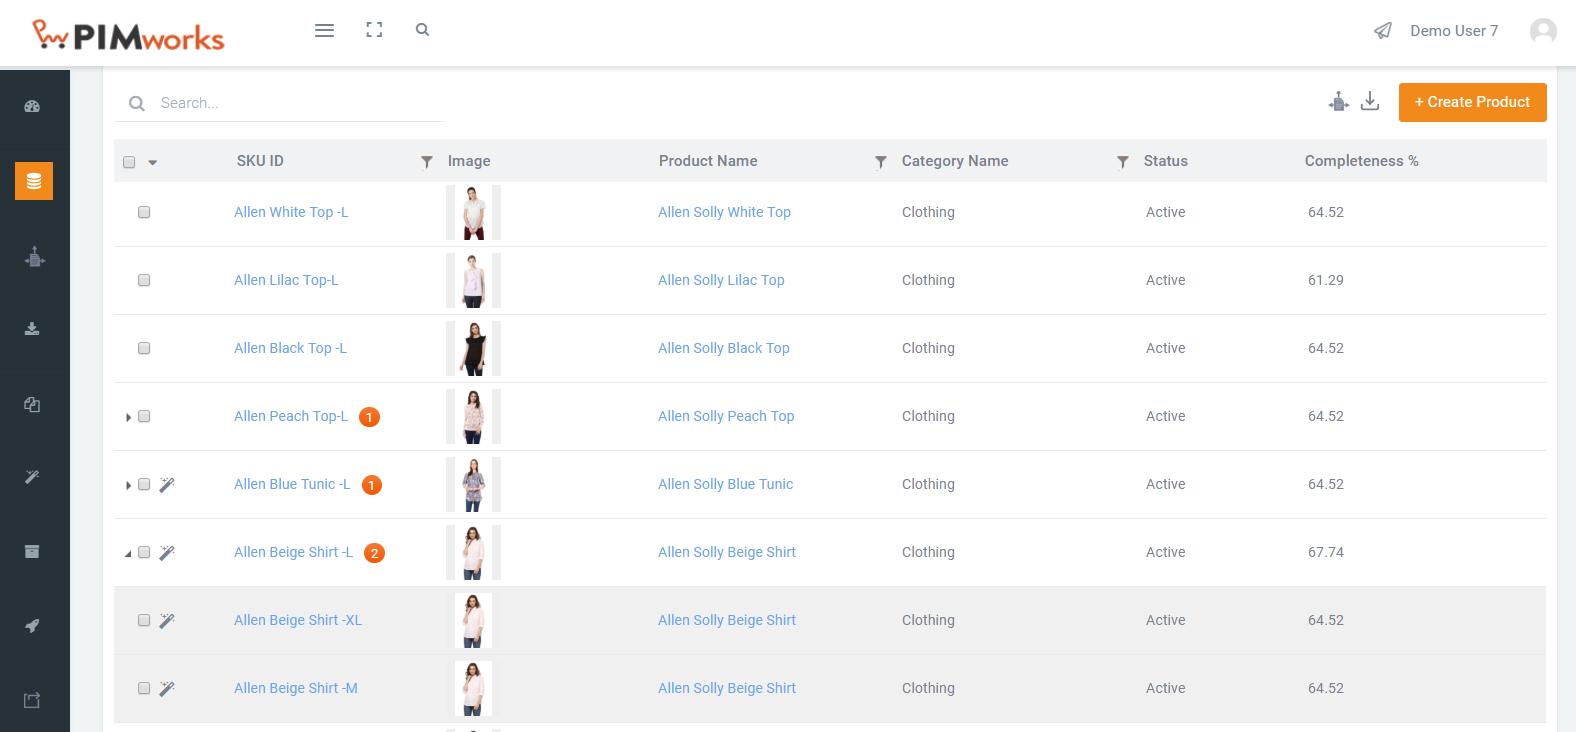The width and height of the screenshot is (1576, 732).
Task: Click the 61.29 completeness value
Action: 1326,280
